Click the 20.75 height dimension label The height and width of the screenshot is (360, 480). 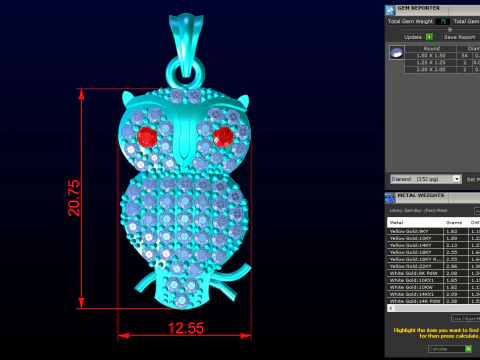[74, 198]
